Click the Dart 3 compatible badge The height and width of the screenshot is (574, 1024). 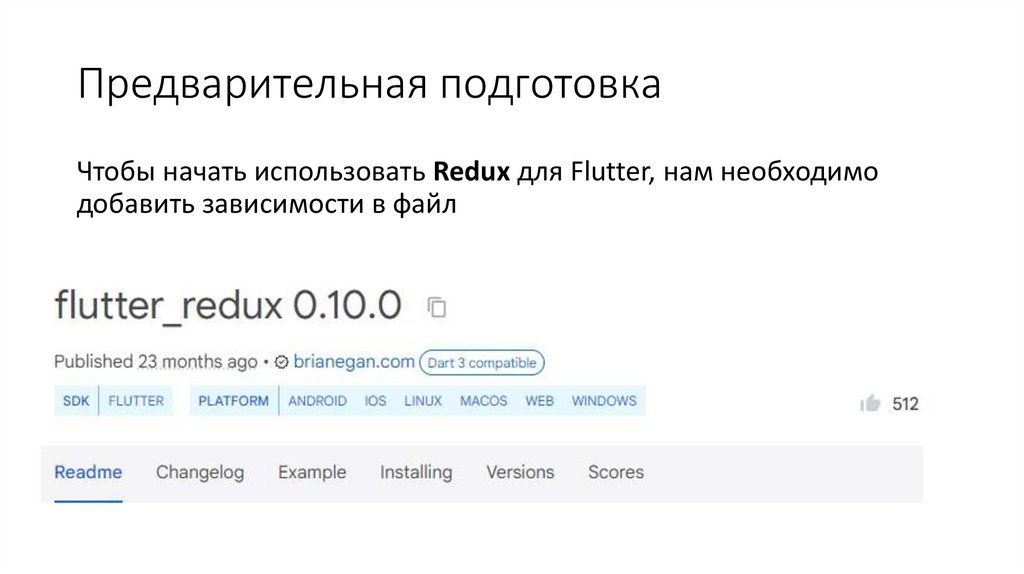coord(482,362)
